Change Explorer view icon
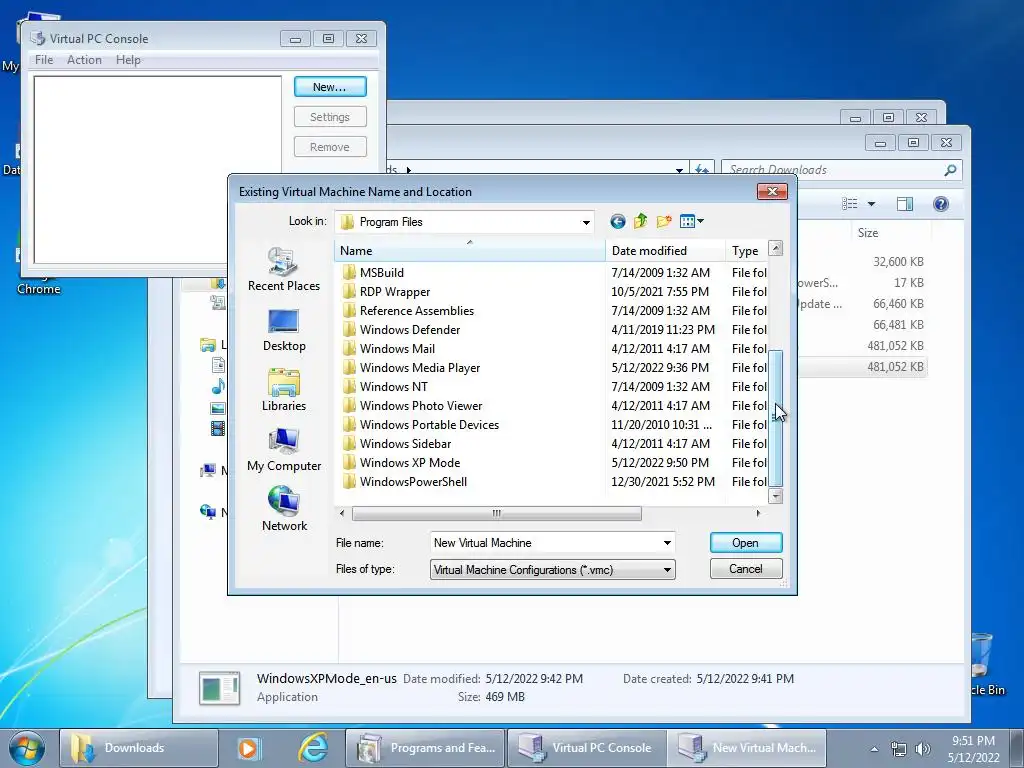The image size is (1024, 768). (x=850, y=204)
